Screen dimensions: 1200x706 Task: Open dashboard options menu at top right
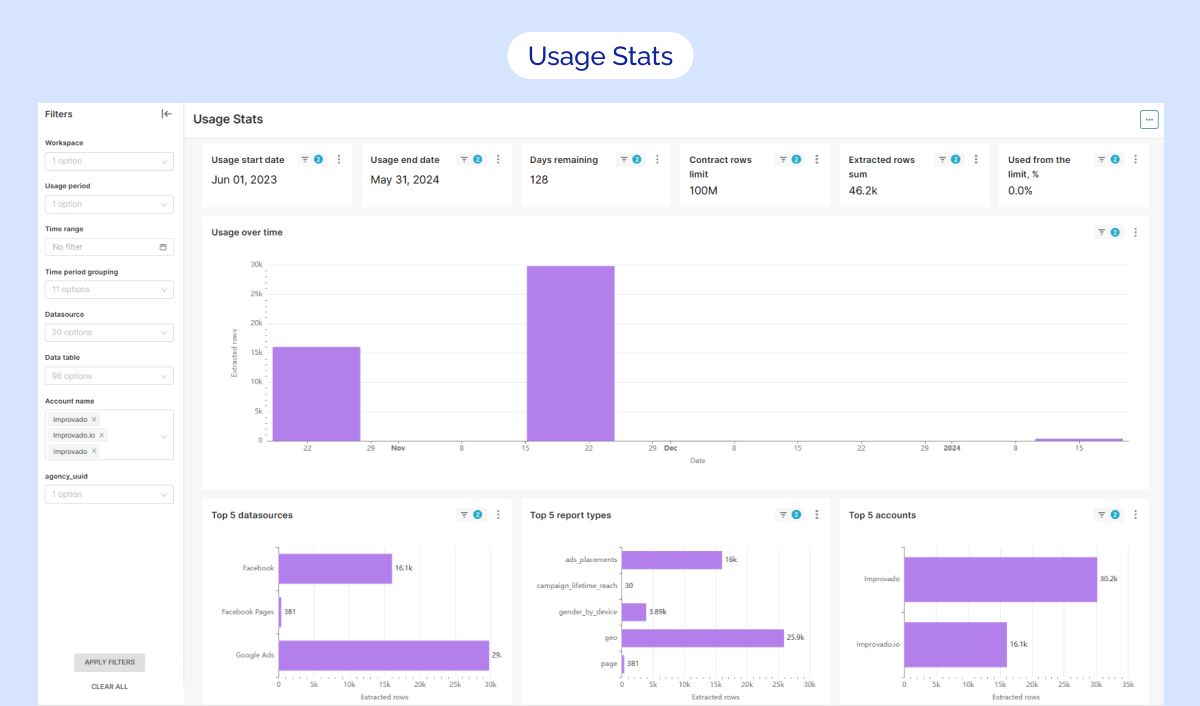[x=1149, y=120]
